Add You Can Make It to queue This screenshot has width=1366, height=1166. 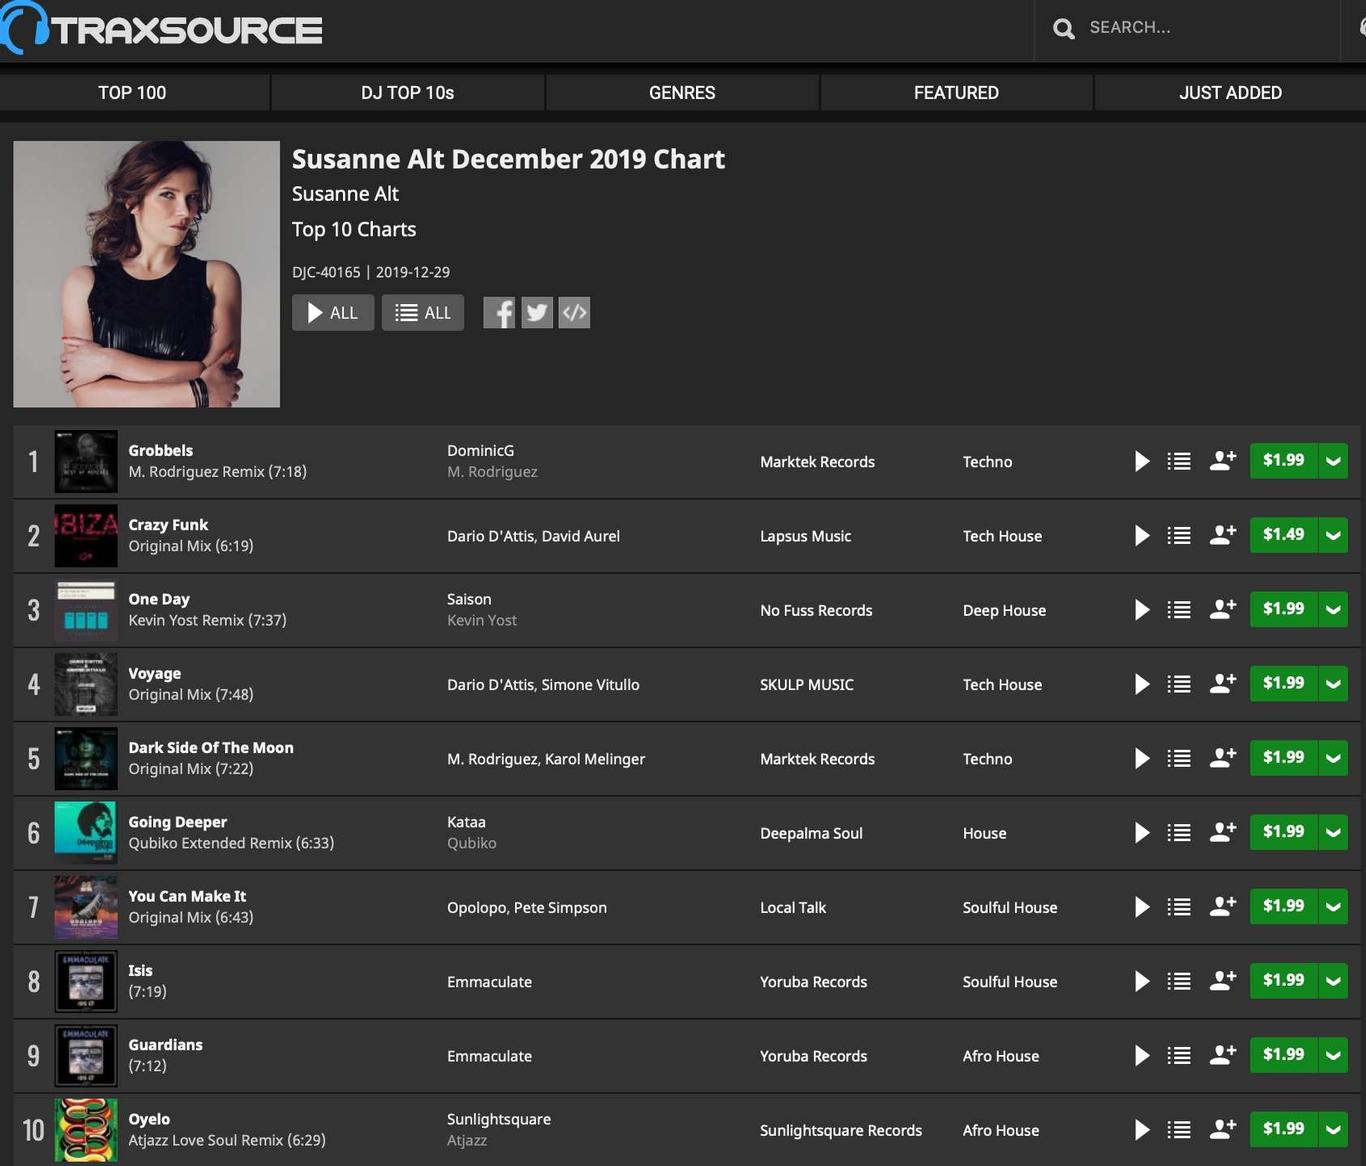click(x=1179, y=907)
